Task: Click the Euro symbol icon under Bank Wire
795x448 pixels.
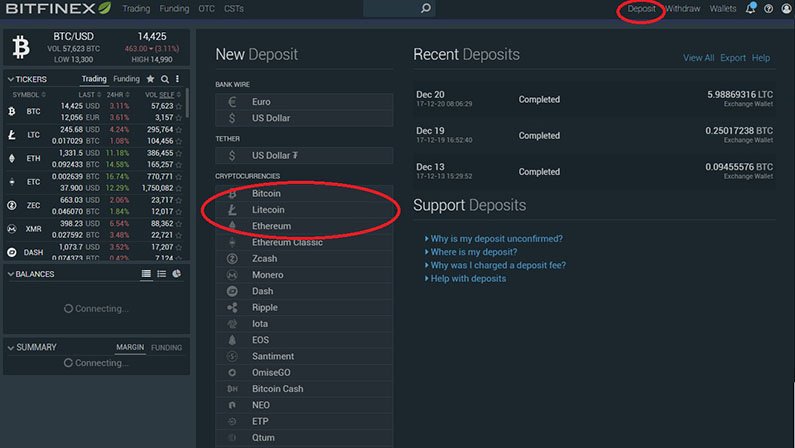Action: click(232, 102)
